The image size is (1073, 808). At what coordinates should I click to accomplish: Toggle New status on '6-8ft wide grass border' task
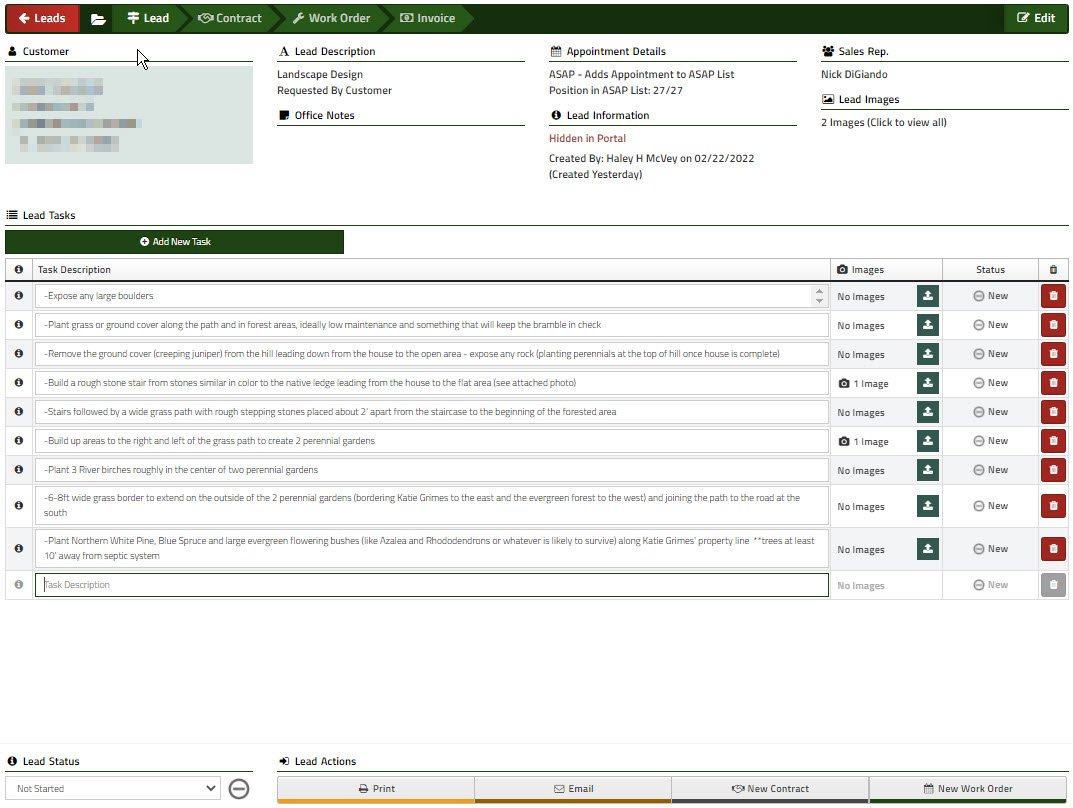(x=990, y=506)
